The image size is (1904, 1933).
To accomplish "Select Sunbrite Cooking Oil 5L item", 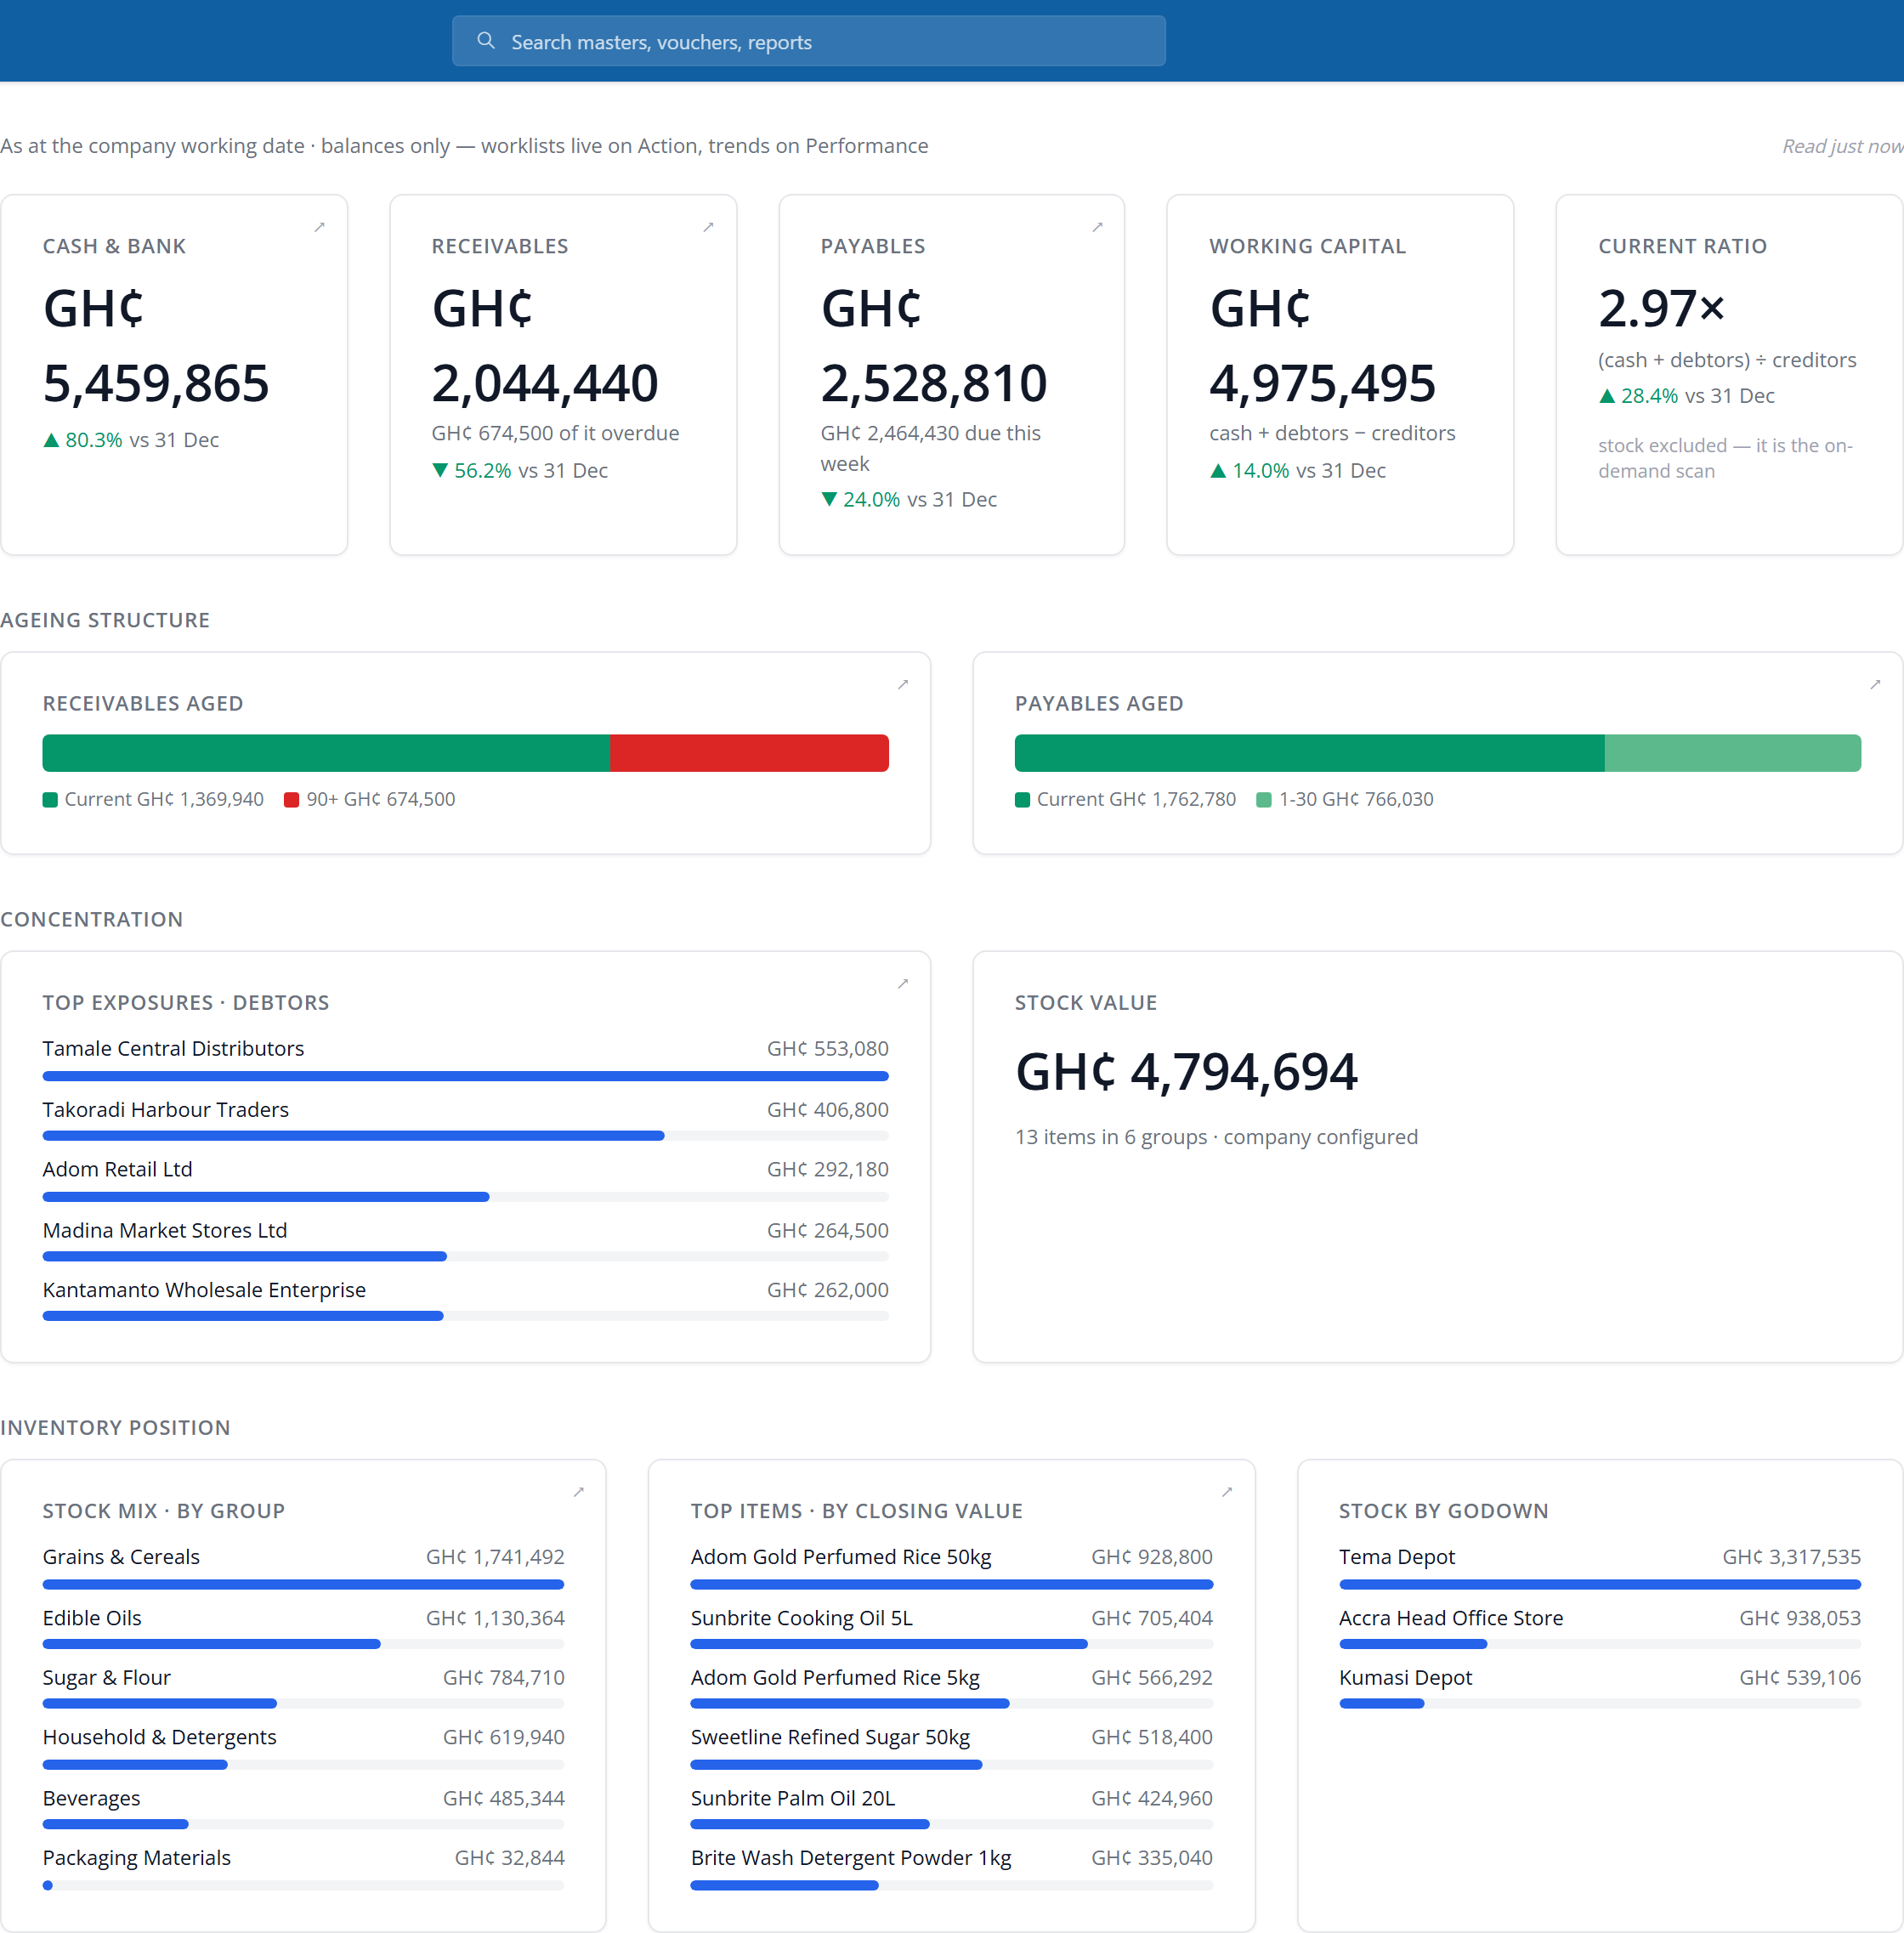I will pyautogui.click(x=951, y=1628).
